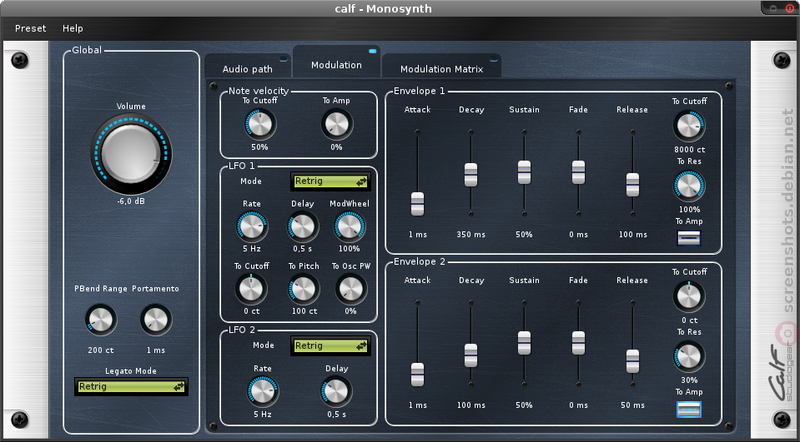Image resolution: width=800 pixels, height=442 pixels.
Task: Click the 50% Note velocity To Cutoff value
Action: click(260, 147)
